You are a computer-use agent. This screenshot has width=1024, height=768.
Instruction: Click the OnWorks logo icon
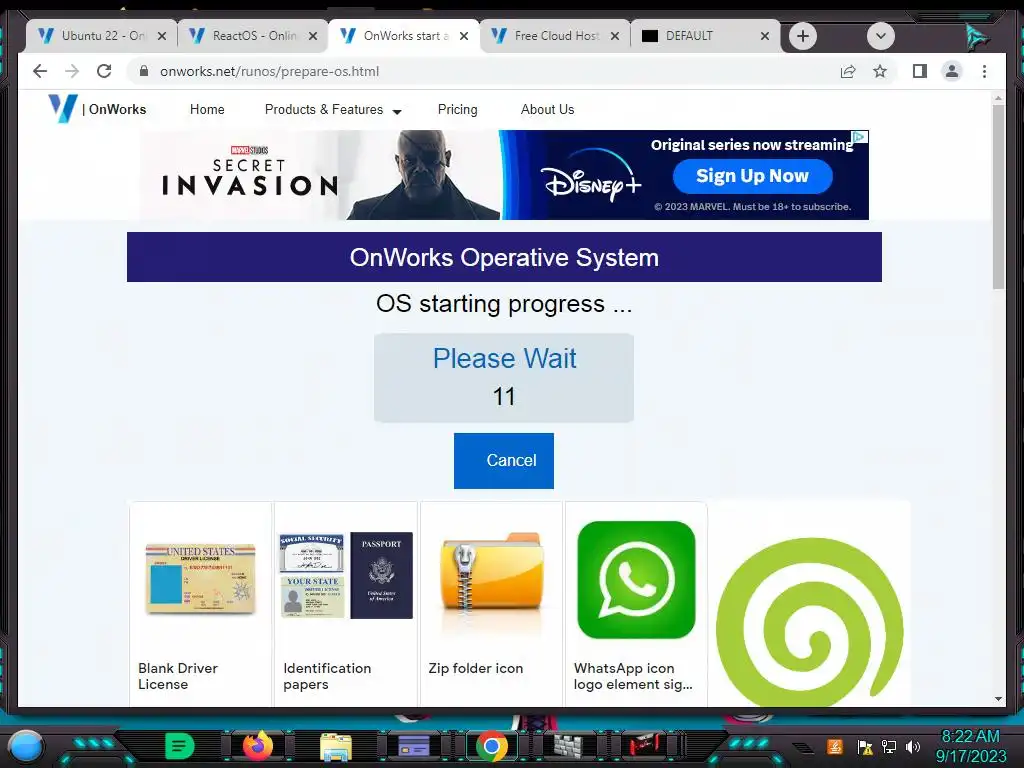click(63, 108)
